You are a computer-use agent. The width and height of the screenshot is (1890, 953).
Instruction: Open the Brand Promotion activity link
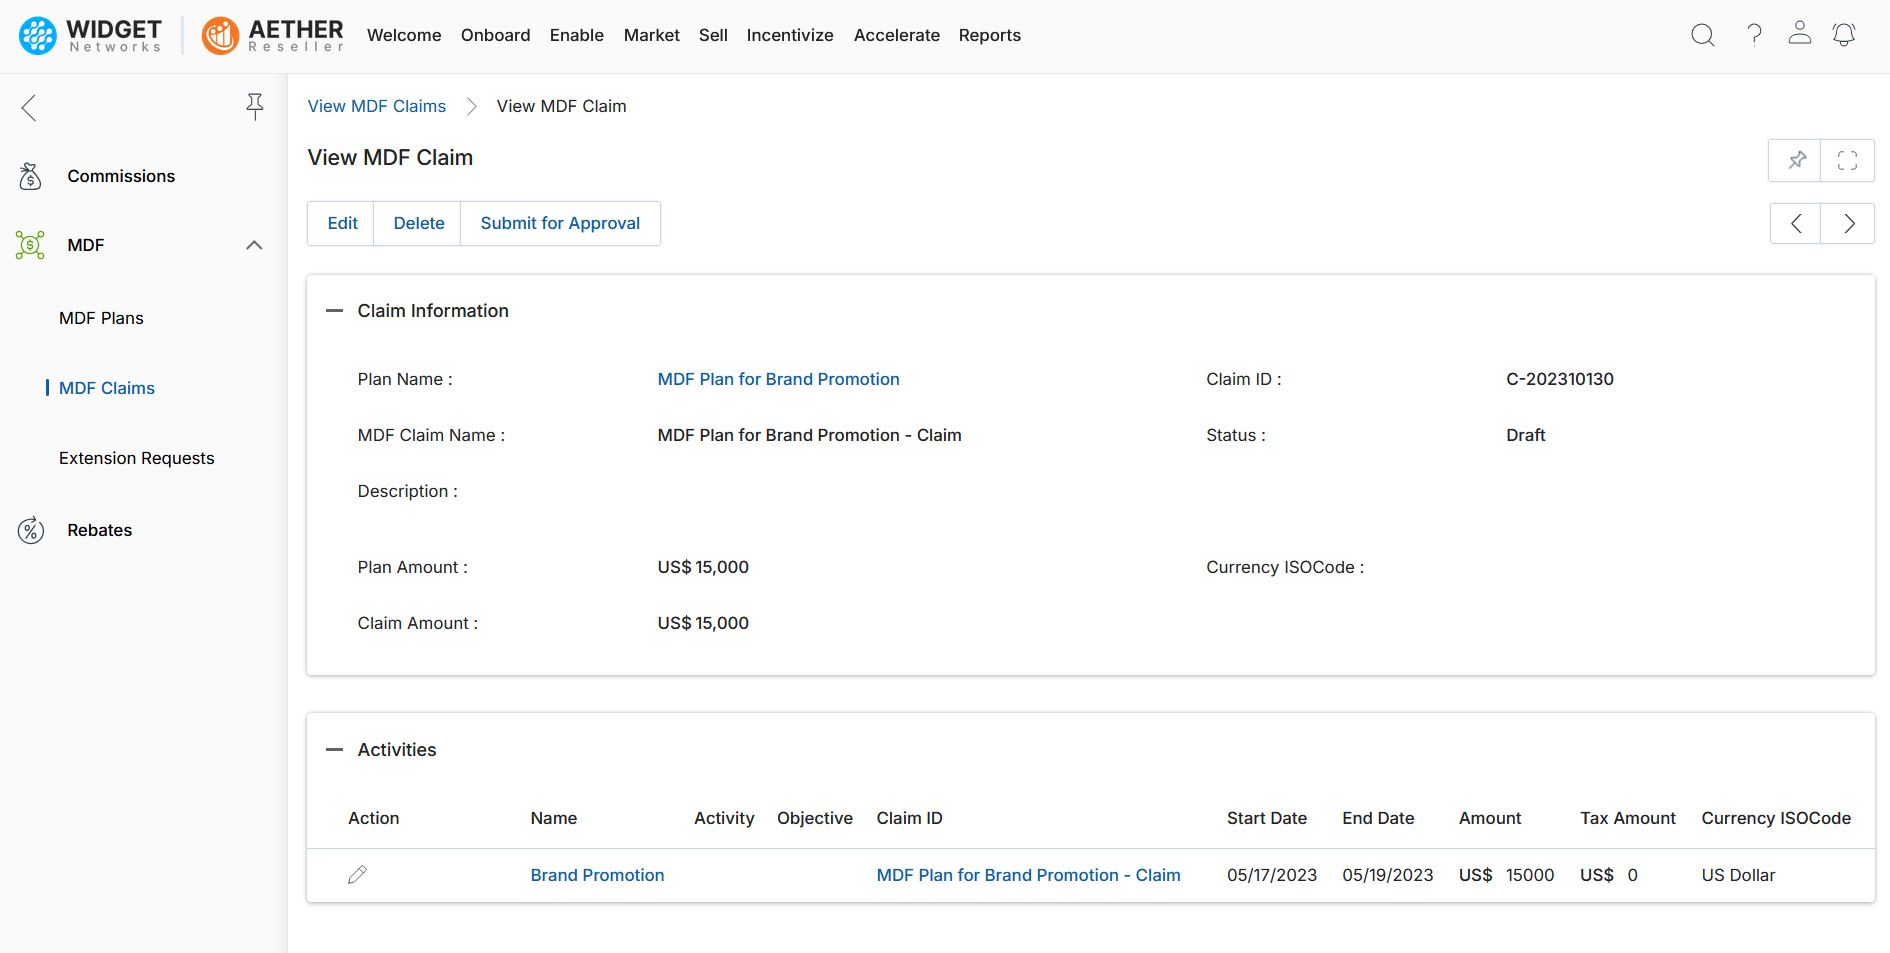click(x=597, y=875)
